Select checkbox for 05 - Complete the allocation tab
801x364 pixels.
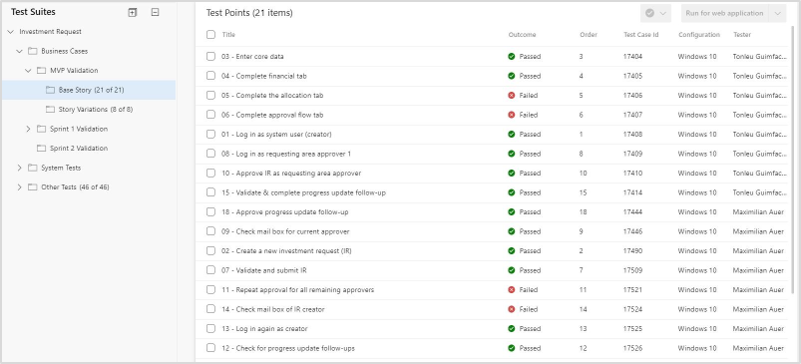(210, 95)
